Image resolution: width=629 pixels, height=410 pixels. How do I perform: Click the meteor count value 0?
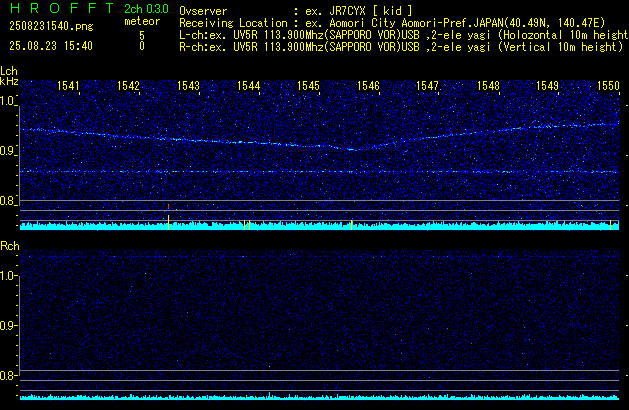[x=142, y=46]
